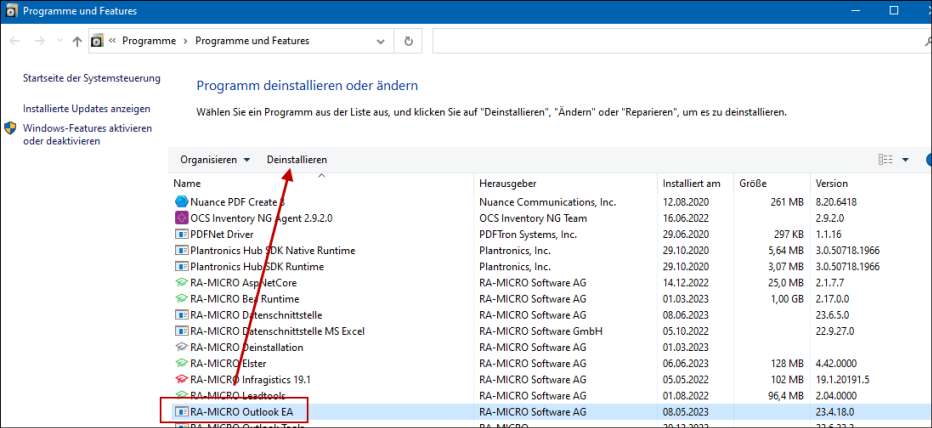Screen dimensions: 932x428
Task: Click the Nuance PDF Create program icon
Action: 181,202
